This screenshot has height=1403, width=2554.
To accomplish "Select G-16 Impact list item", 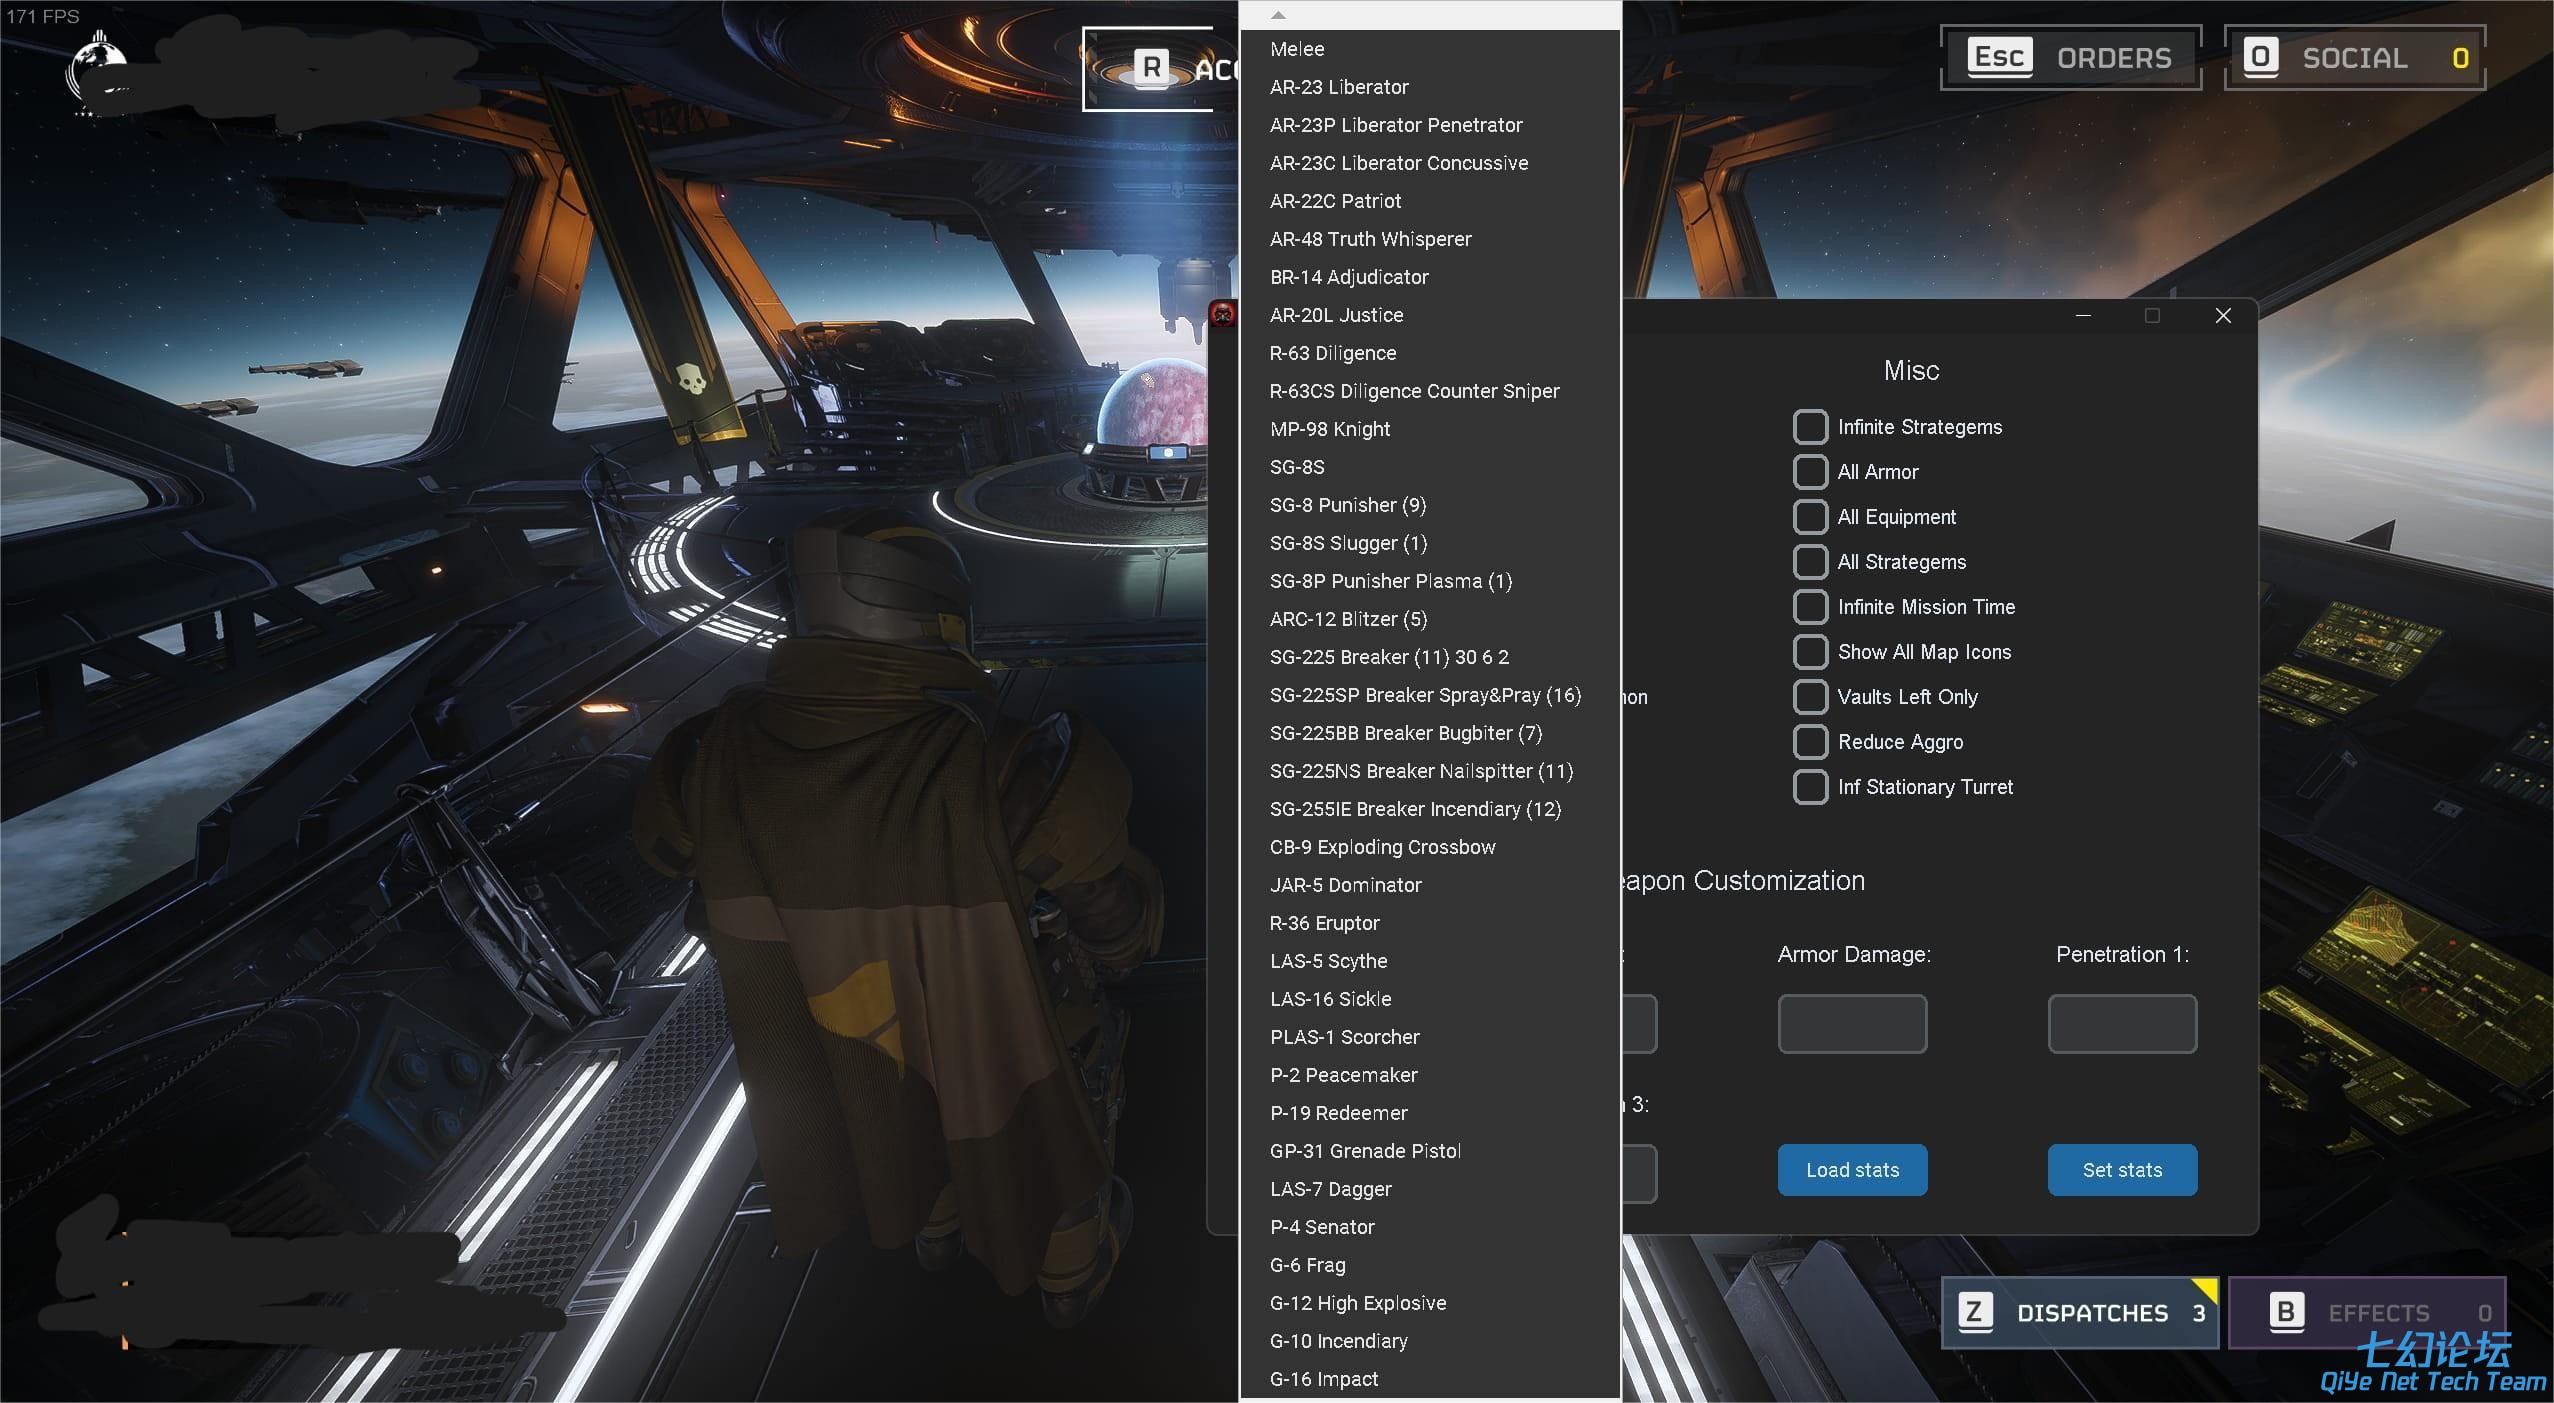I will (1323, 1379).
